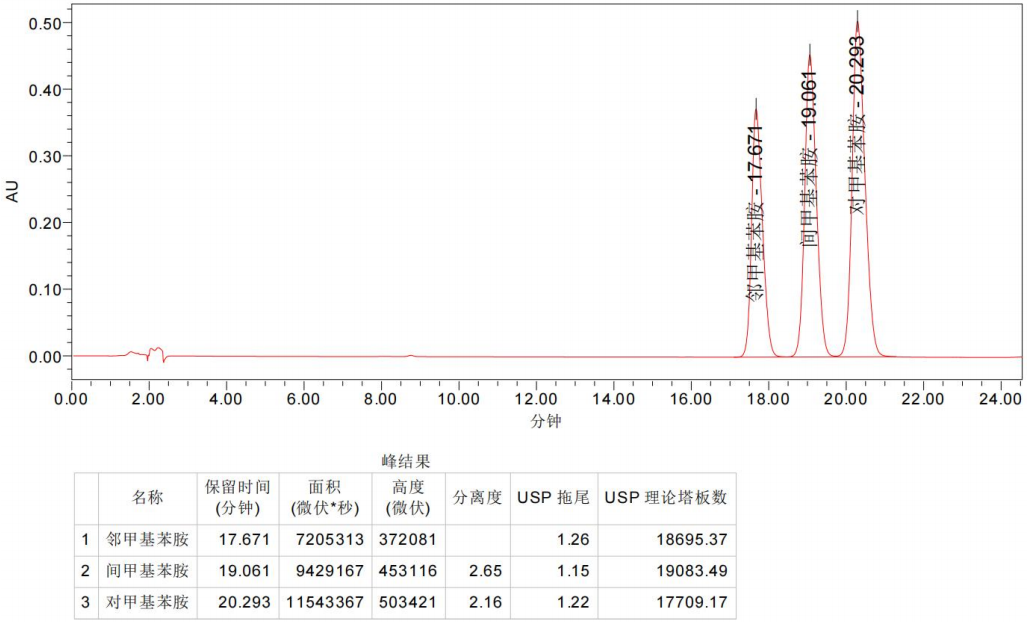Click the 分钟 x-axis label
This screenshot has width=1028, height=622.
point(546,421)
